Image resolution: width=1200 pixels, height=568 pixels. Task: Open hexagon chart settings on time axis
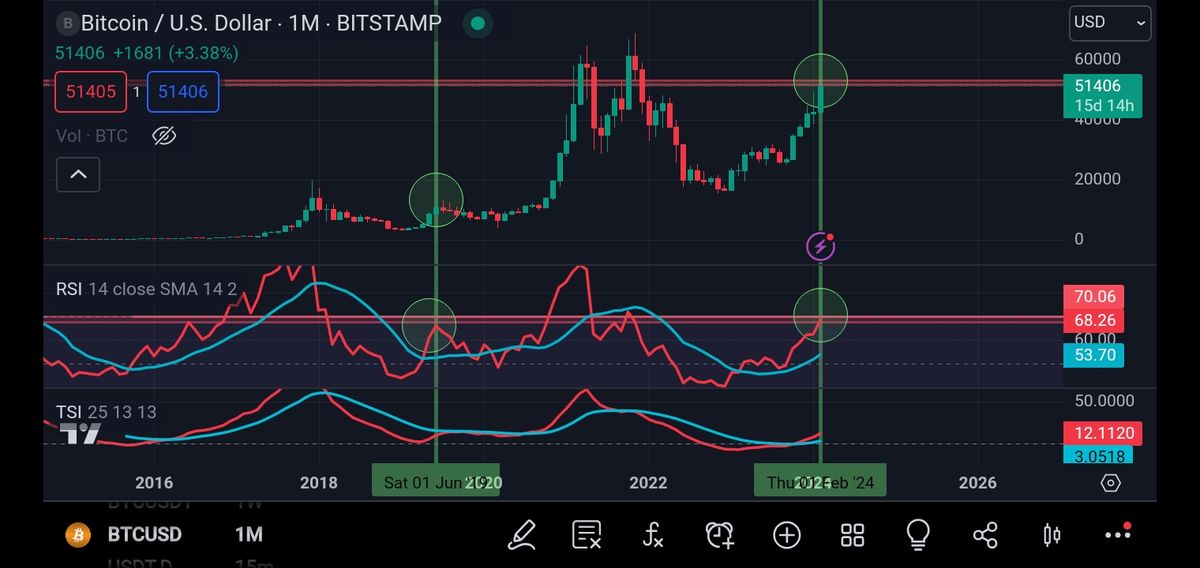coord(1110,483)
